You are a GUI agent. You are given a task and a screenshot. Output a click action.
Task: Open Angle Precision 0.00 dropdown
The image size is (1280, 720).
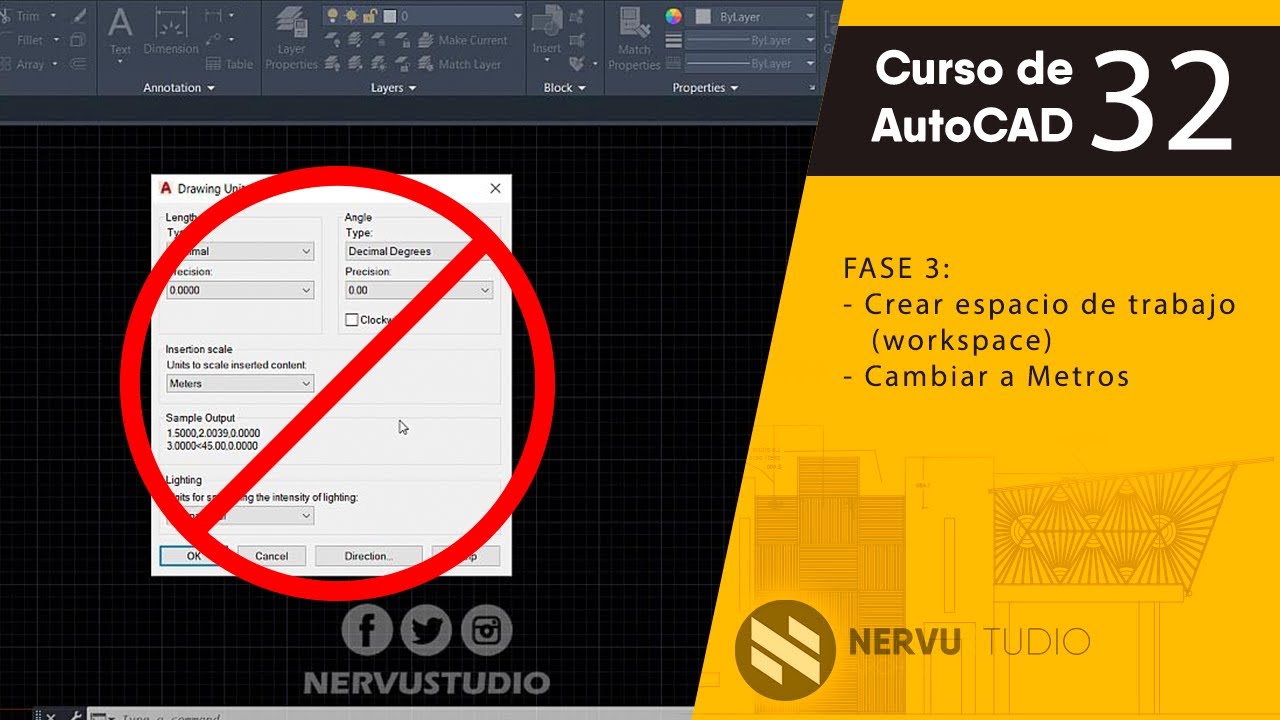tap(419, 290)
